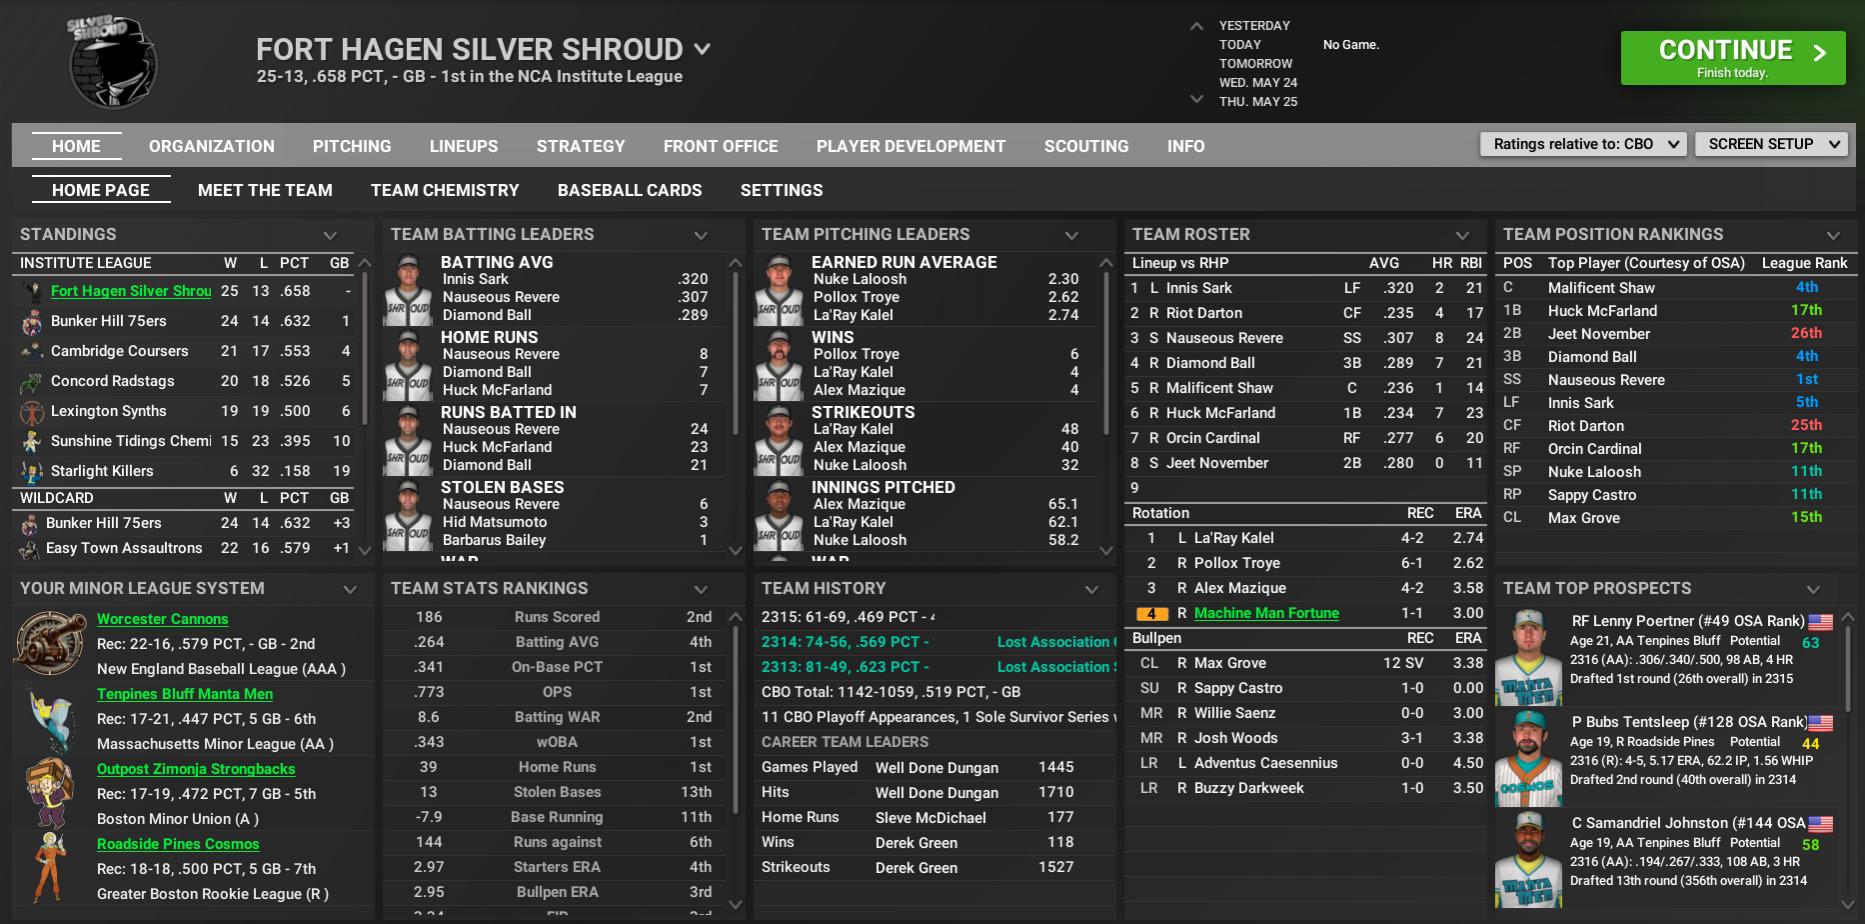This screenshot has height=924, width=1865.
Task: Open the Pitching menu
Action: (352, 146)
